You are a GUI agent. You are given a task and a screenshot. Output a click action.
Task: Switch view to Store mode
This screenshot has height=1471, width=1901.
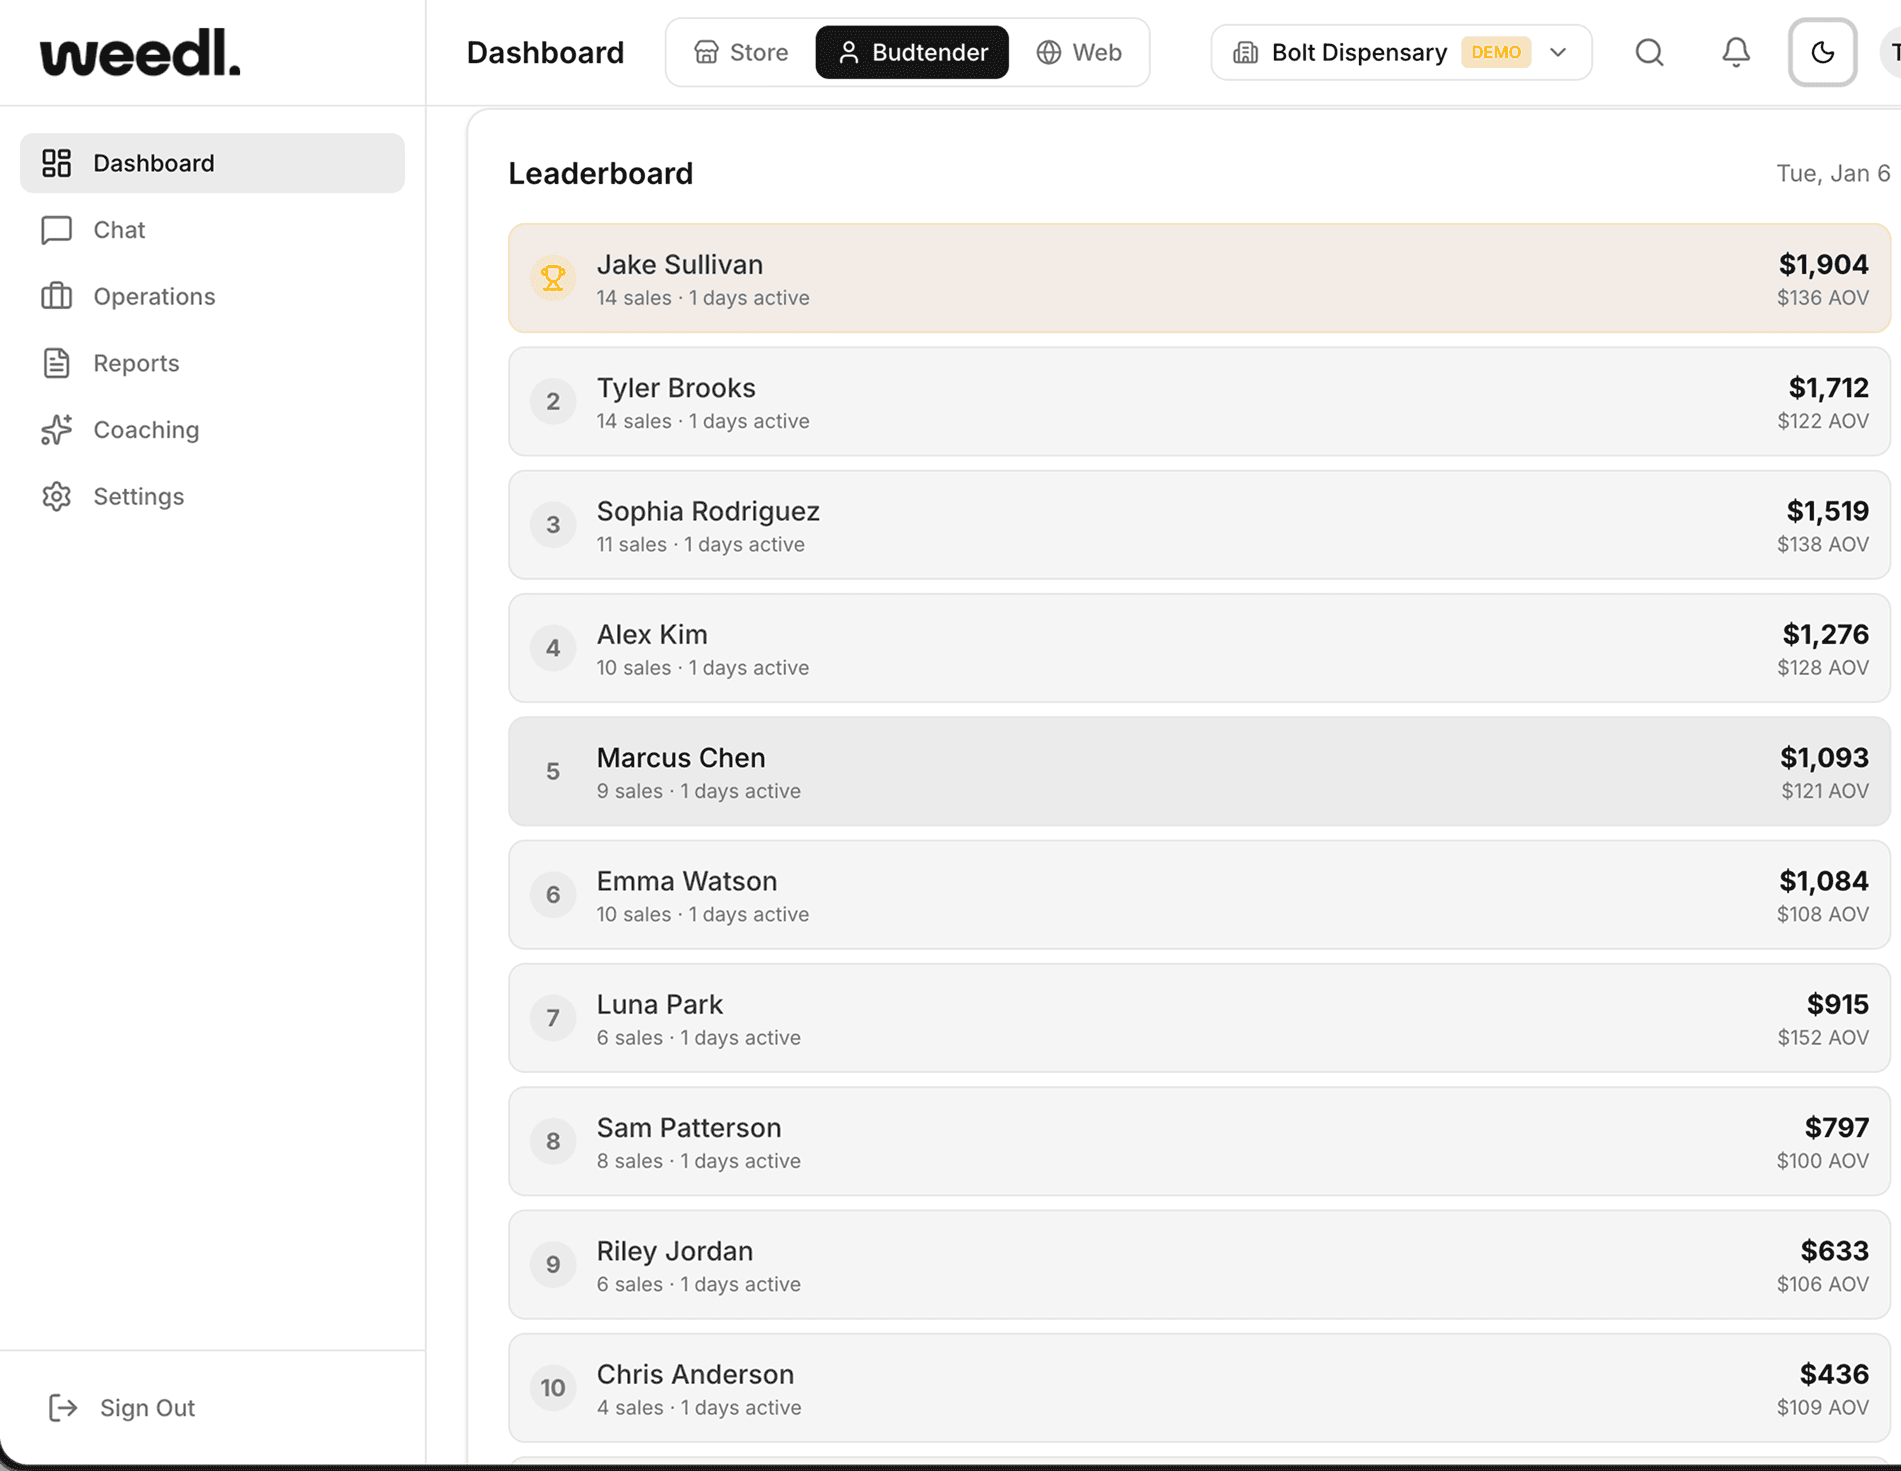tap(740, 52)
